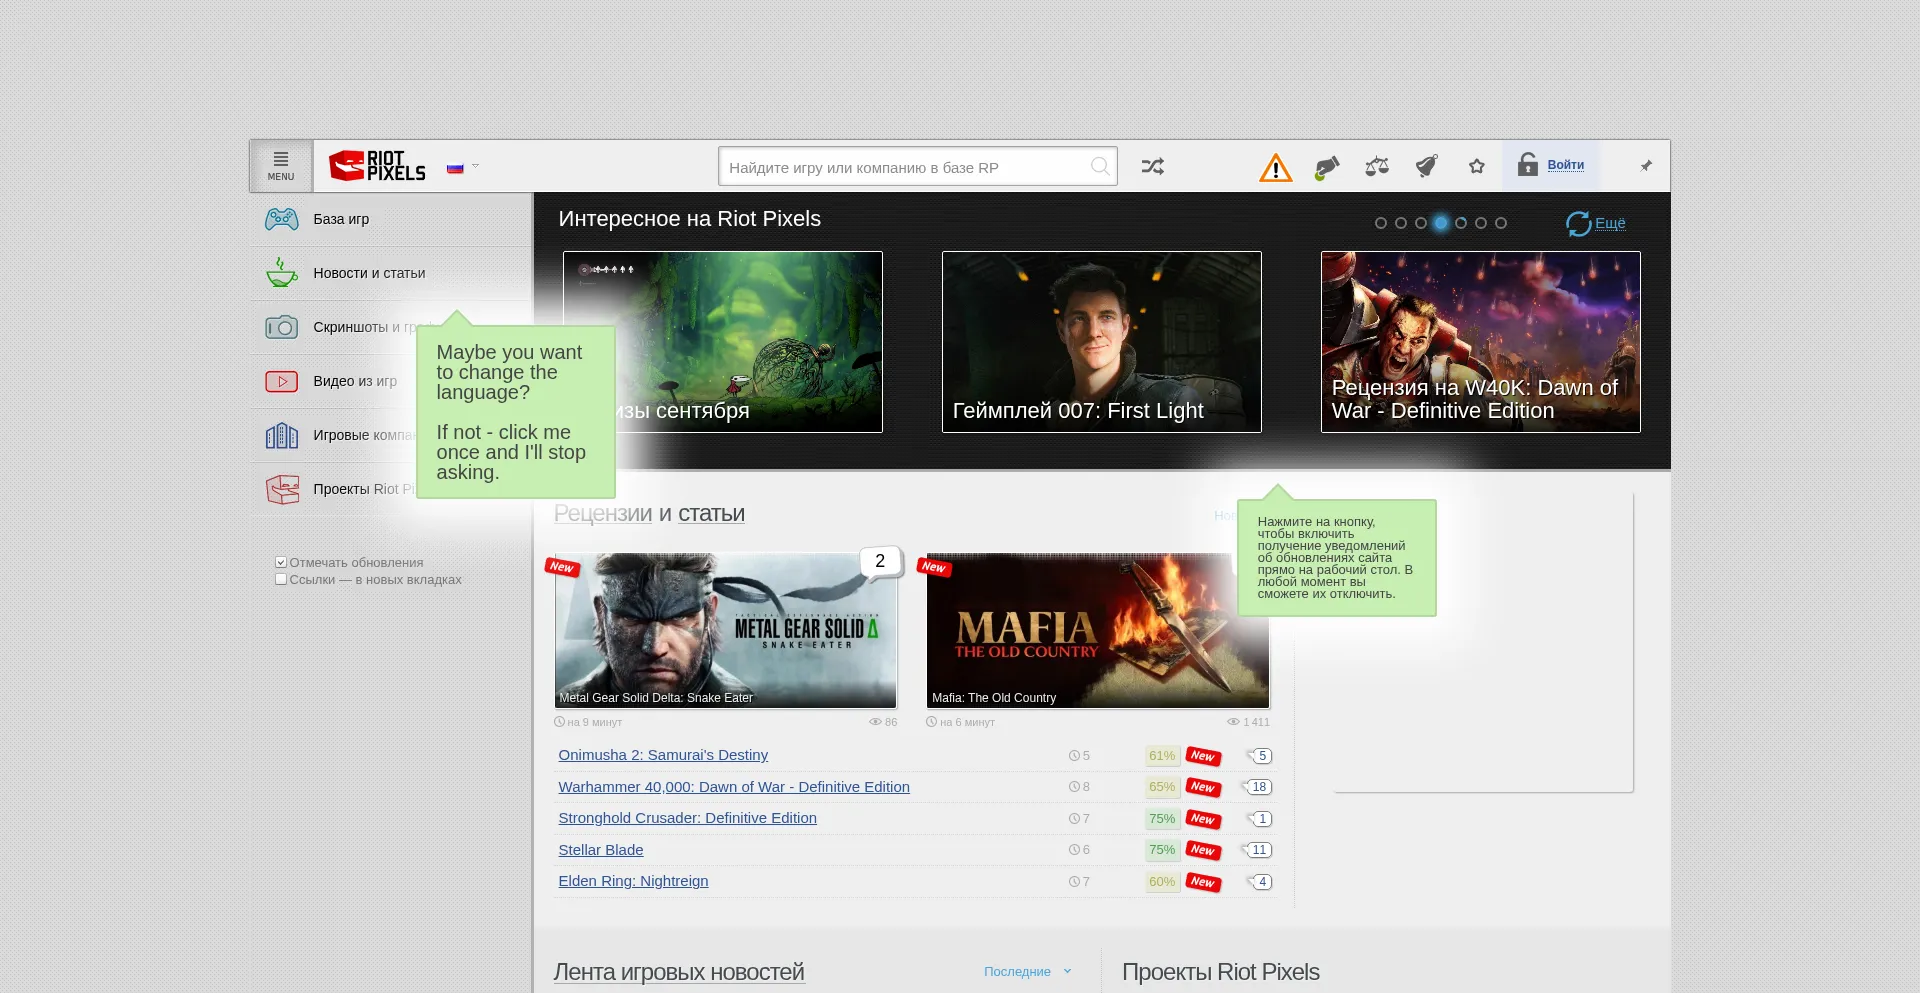Click the orange warning triangle icon
The height and width of the screenshot is (993, 1920).
[1275, 168]
